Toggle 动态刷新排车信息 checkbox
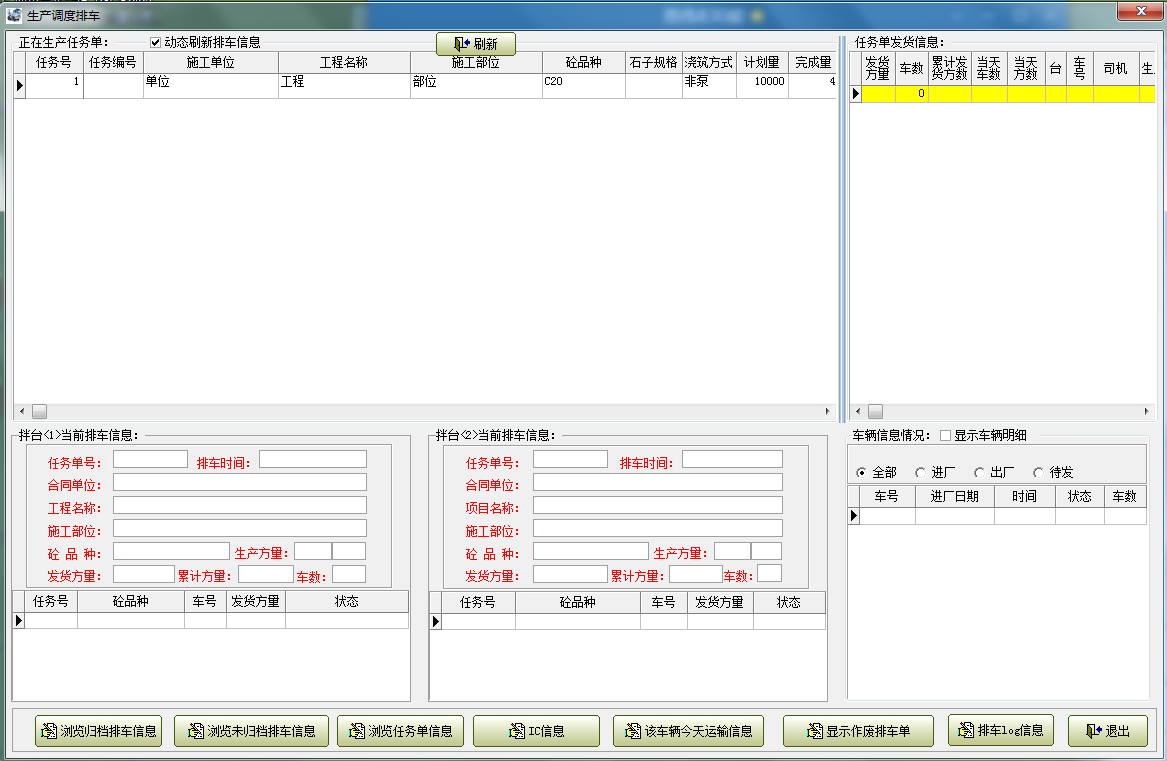 (156, 42)
